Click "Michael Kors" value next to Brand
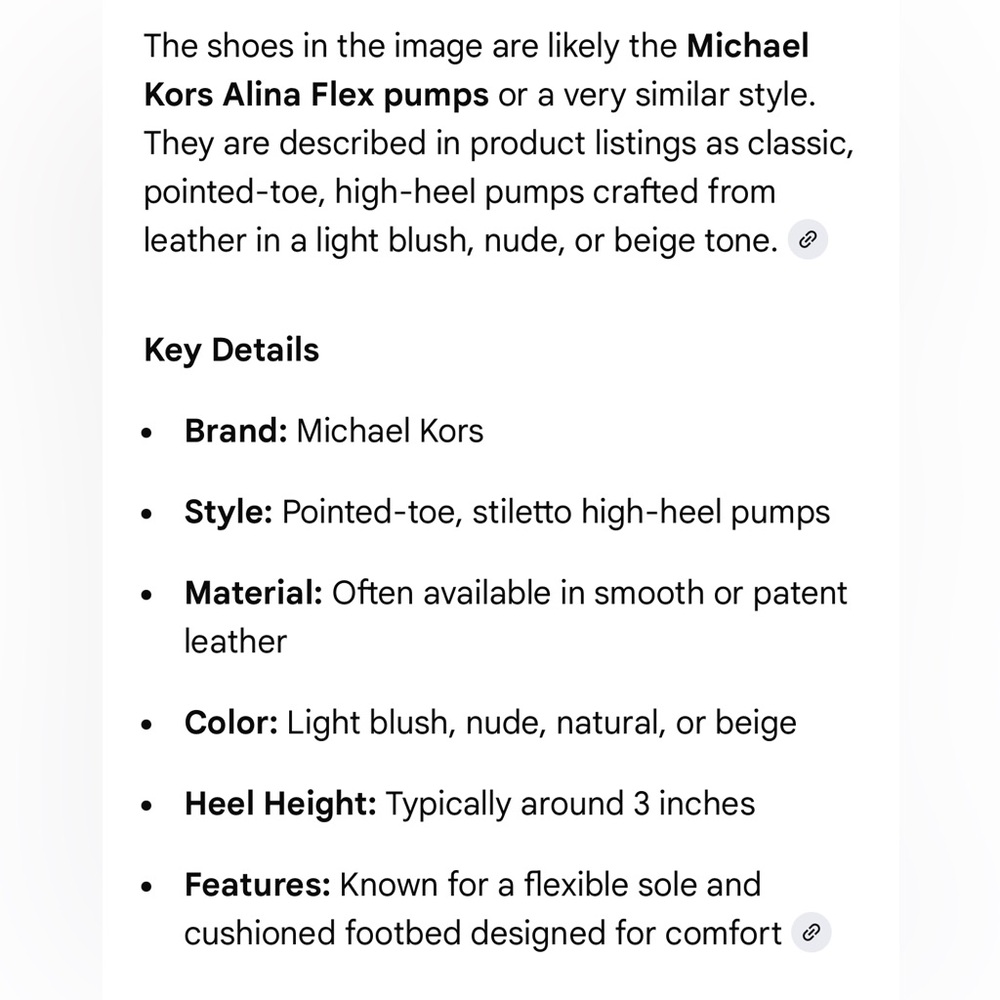 390,430
